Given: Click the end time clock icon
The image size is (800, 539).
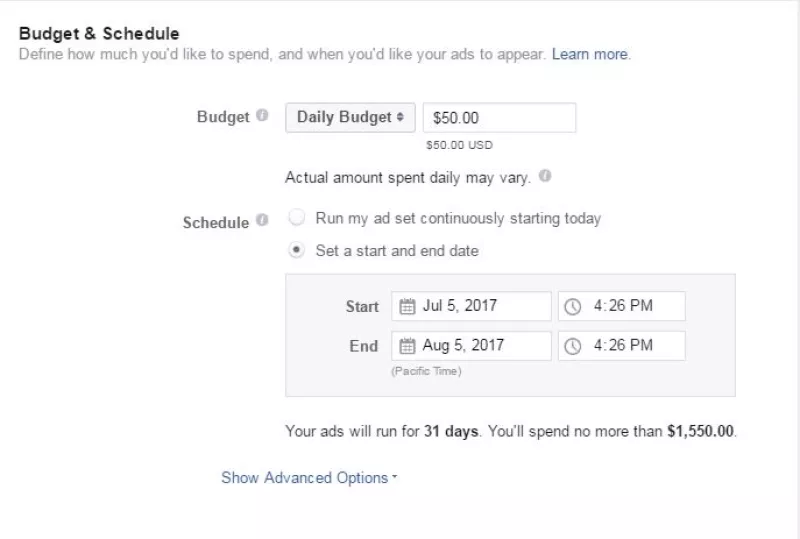Looking at the screenshot, I should (572, 346).
